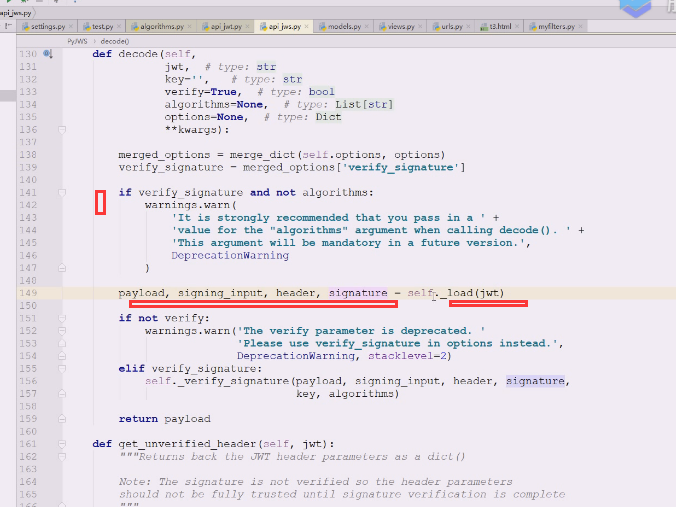Image resolution: width=676 pixels, height=507 pixels.
Task: Toggle the fold end marker at line 147
Action: tap(62, 268)
